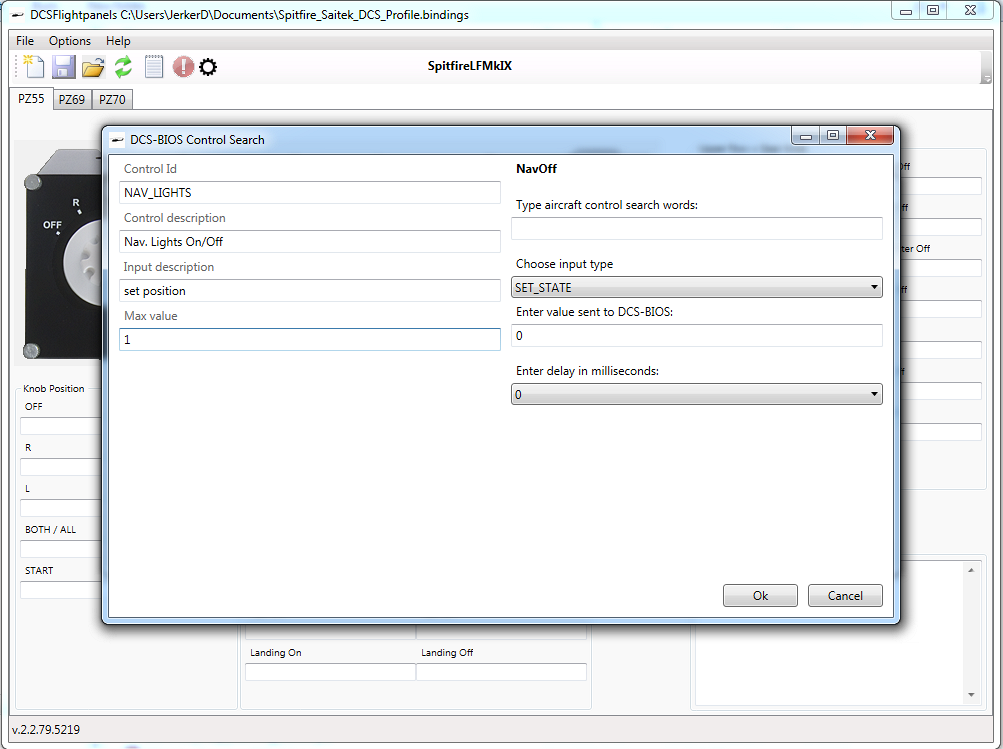Click the red exclamation error icon
This screenshot has height=749, width=1003.
coord(183,67)
